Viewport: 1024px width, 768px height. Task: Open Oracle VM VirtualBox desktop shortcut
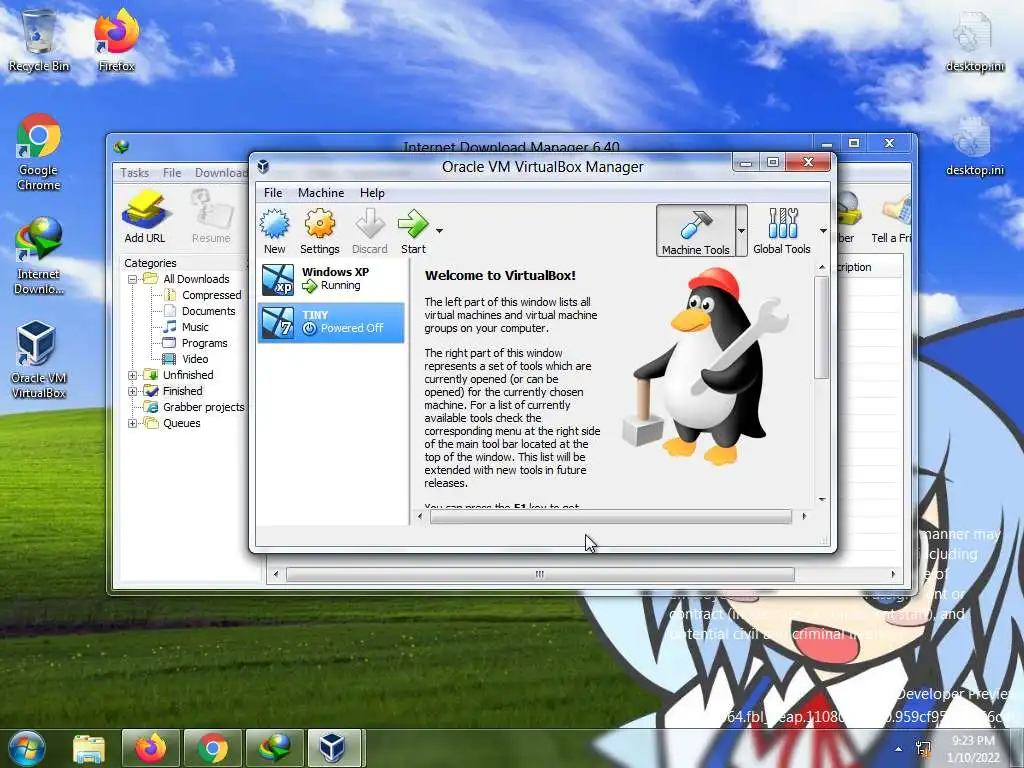[x=38, y=360]
